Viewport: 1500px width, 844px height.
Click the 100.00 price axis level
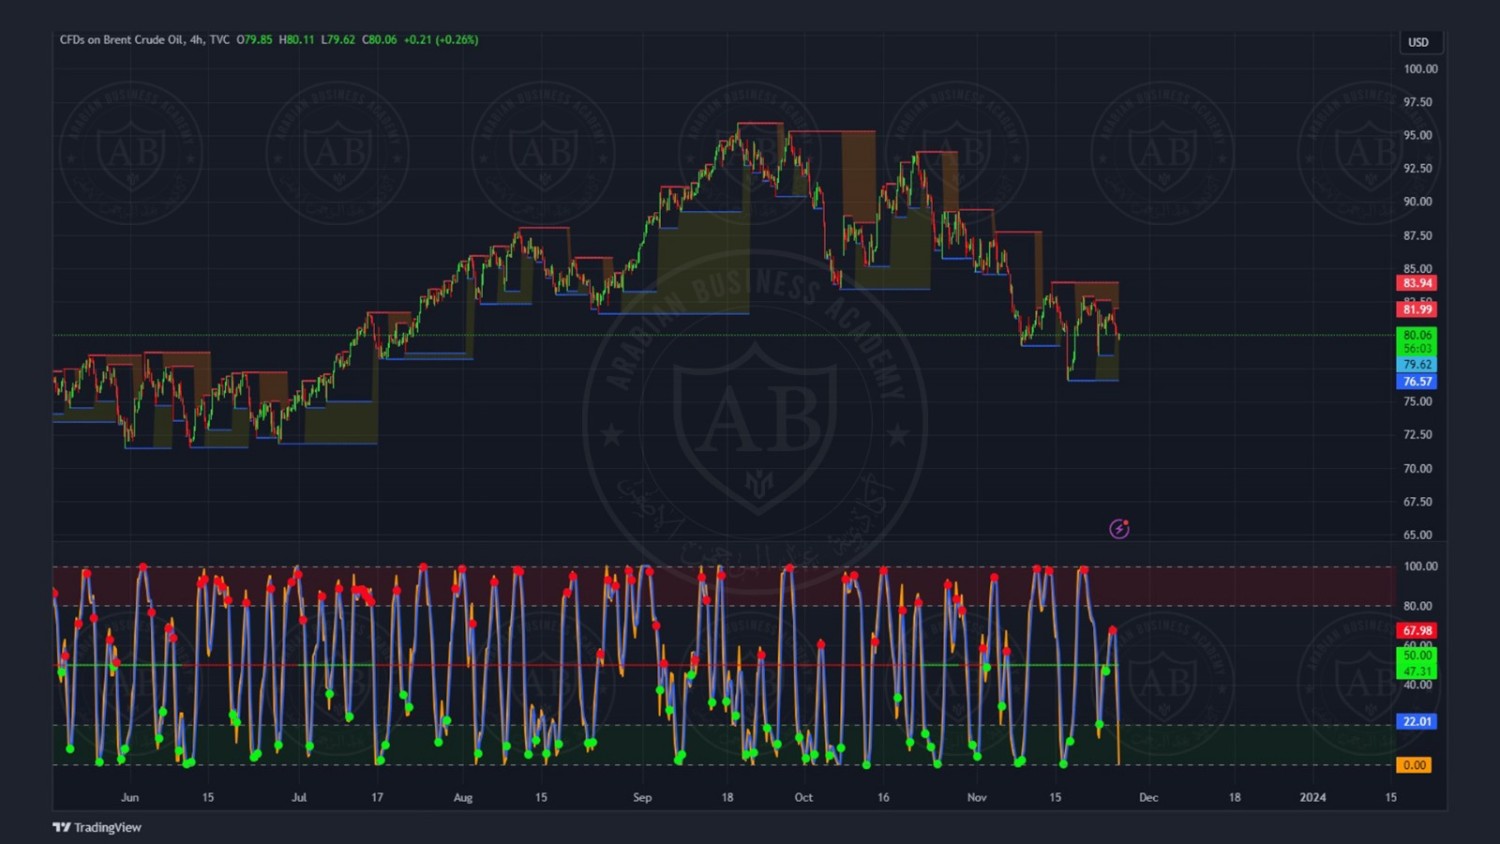[1420, 69]
